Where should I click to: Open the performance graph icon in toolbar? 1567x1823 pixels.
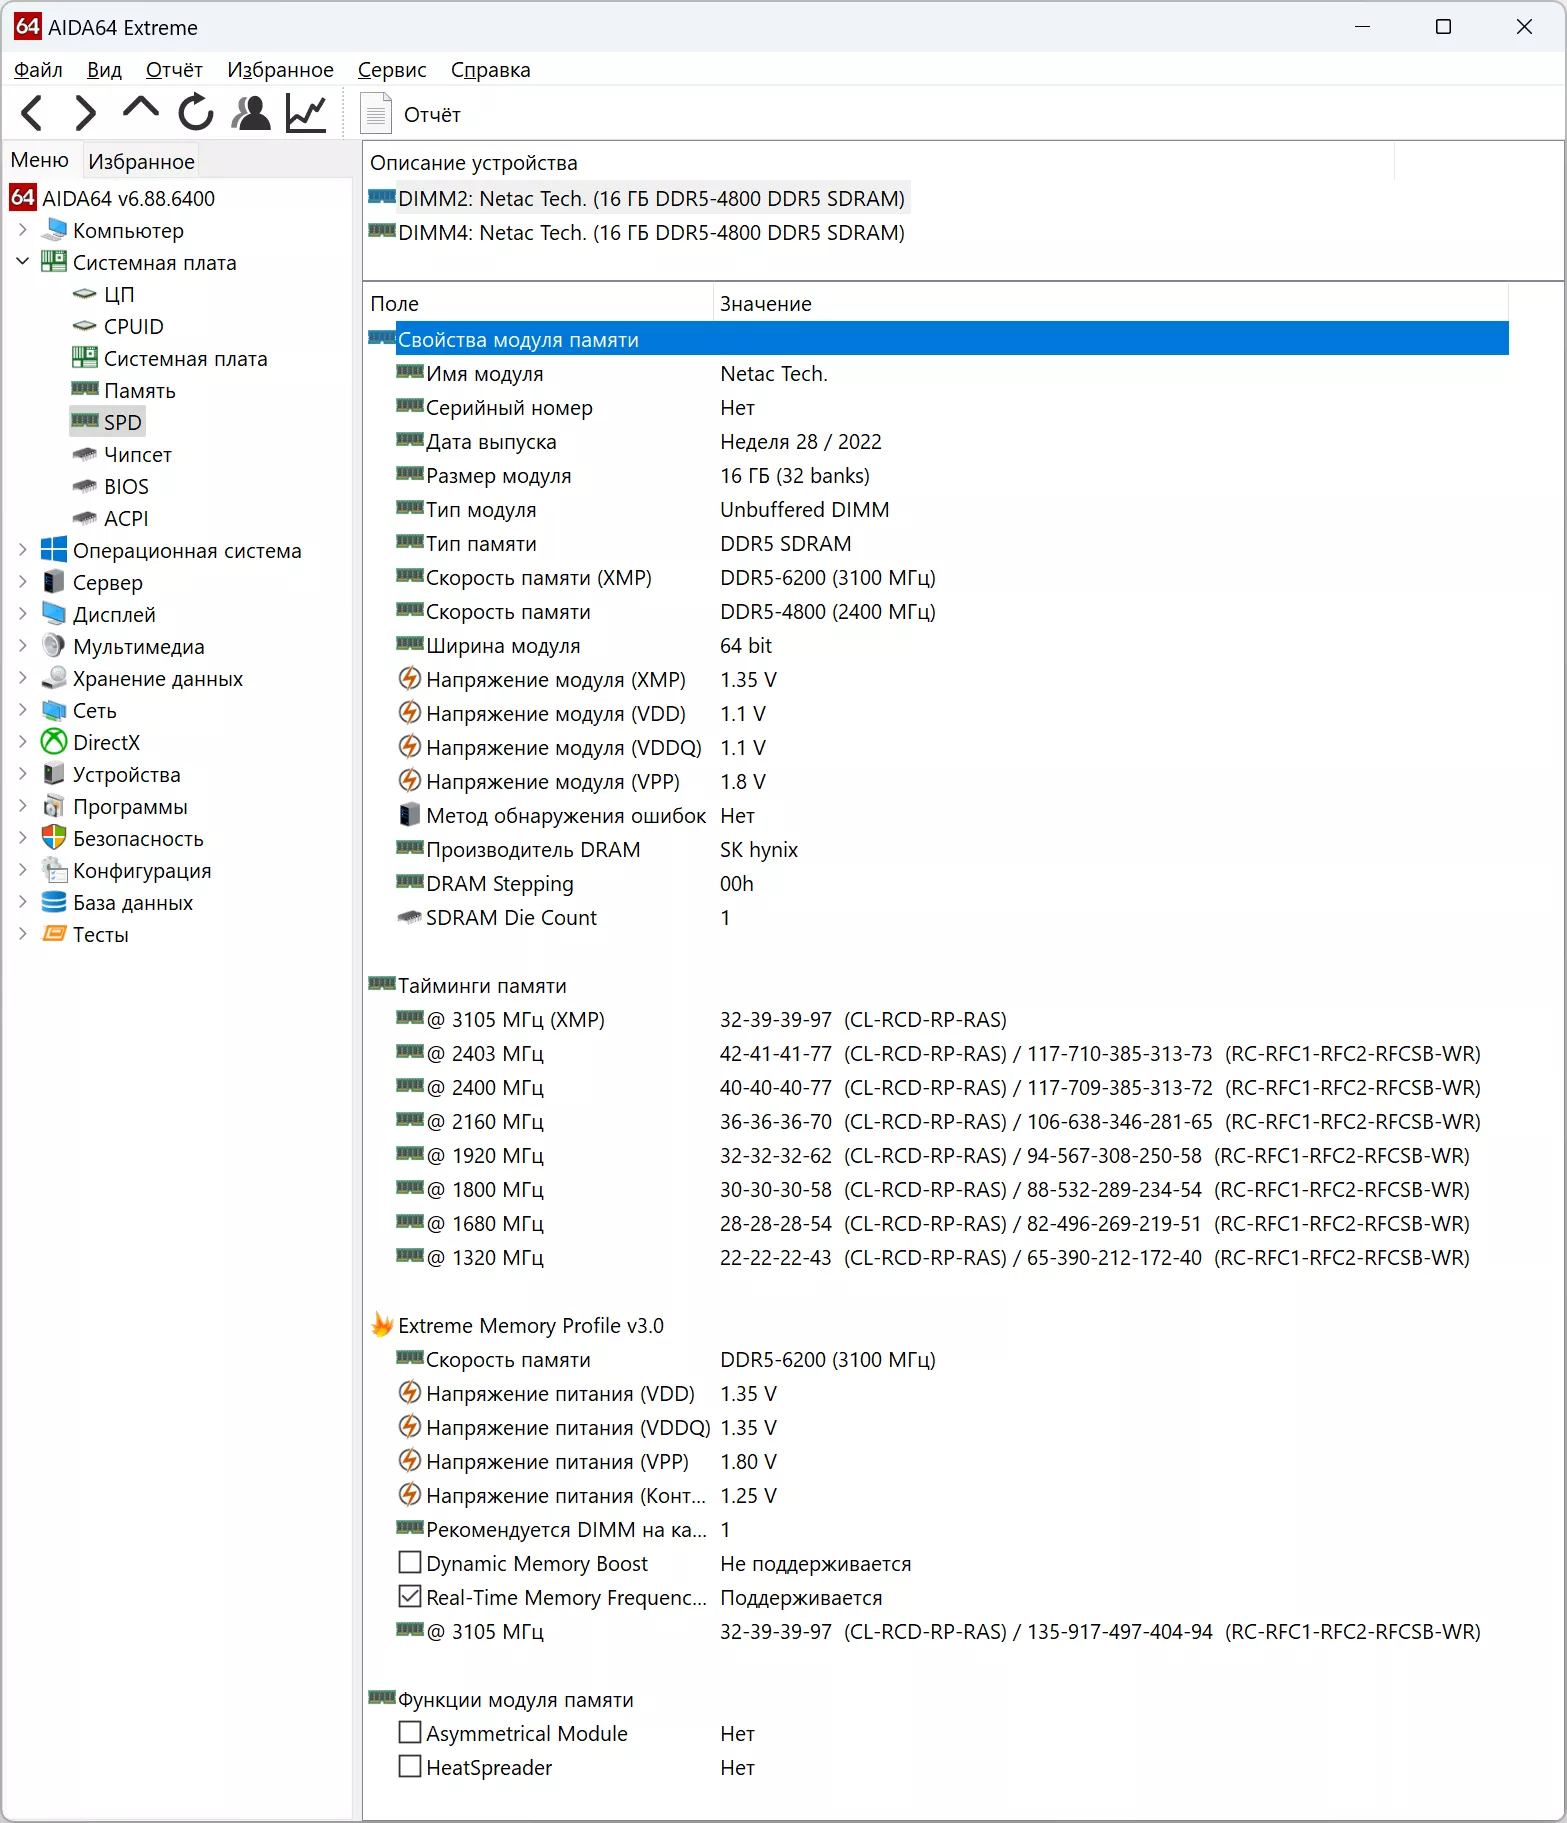coord(306,113)
